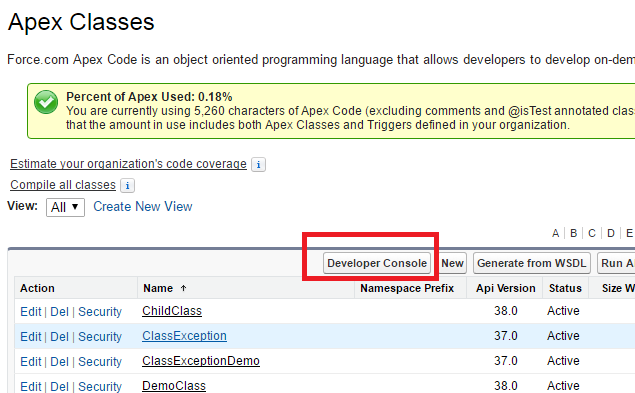Click Api Version 38.0 of ChildClass
This screenshot has width=635, height=393.
click(505, 311)
